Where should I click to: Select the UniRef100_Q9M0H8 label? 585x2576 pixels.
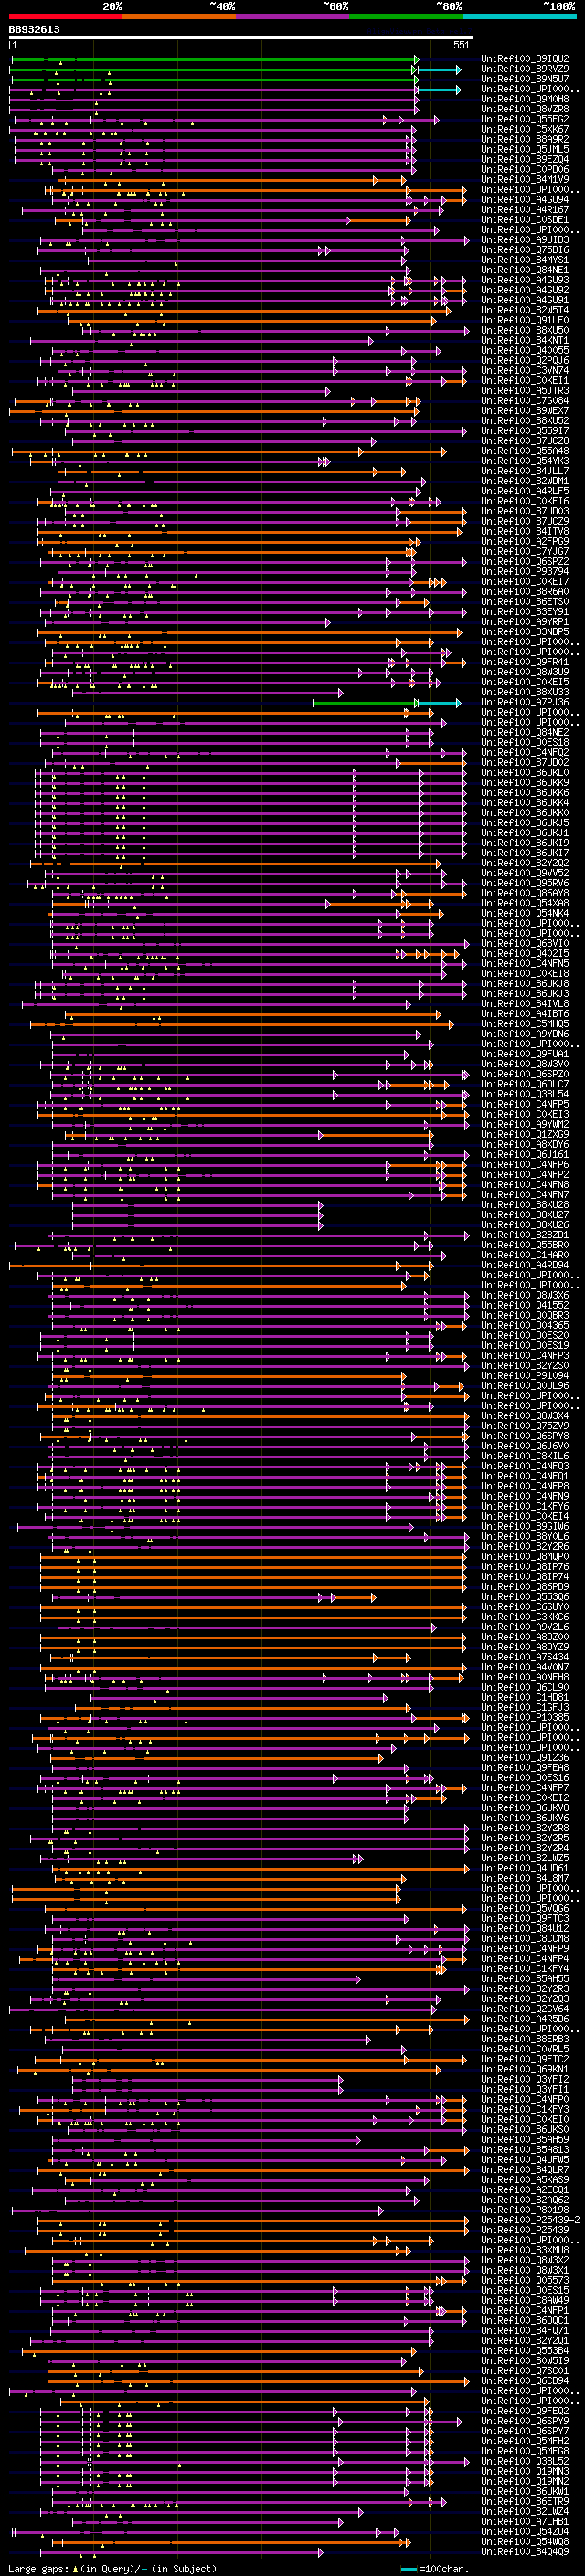(525, 99)
